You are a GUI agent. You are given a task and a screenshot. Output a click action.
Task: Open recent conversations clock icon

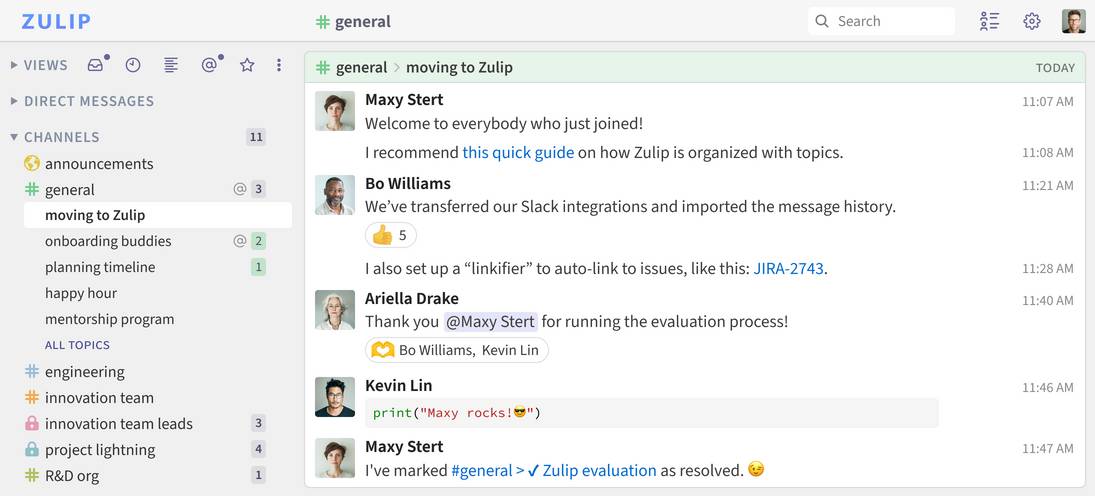click(x=133, y=65)
